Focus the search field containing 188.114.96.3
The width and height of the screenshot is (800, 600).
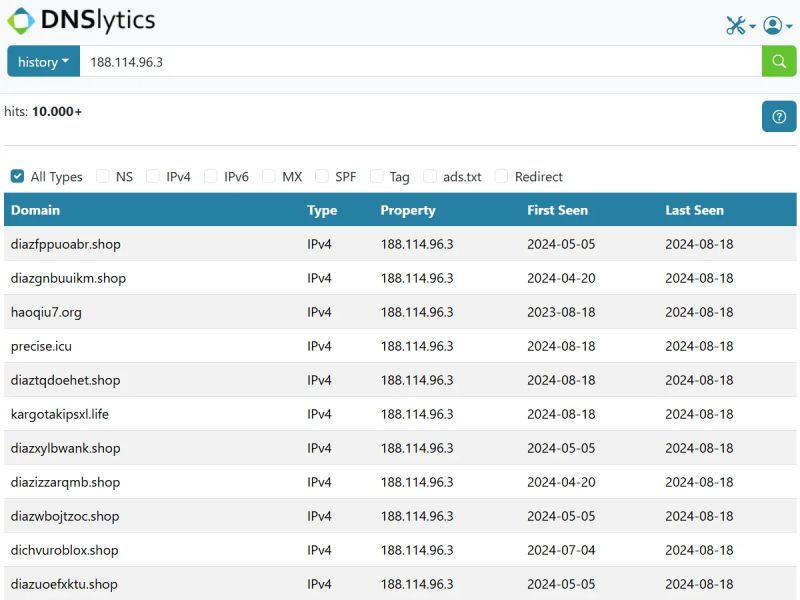click(420, 61)
